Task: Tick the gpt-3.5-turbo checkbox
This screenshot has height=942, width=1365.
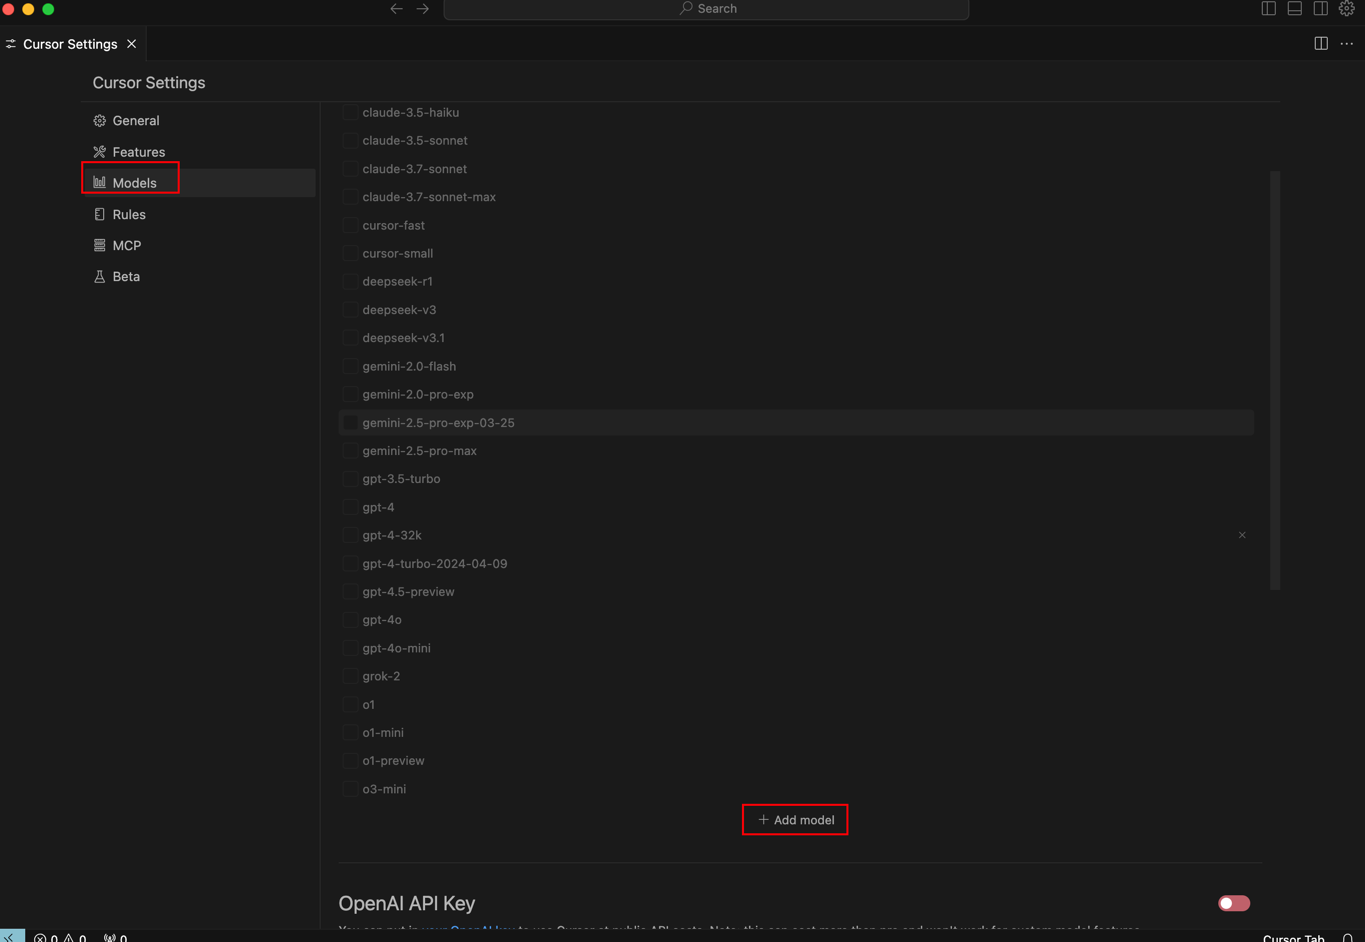Action: pyautogui.click(x=350, y=479)
